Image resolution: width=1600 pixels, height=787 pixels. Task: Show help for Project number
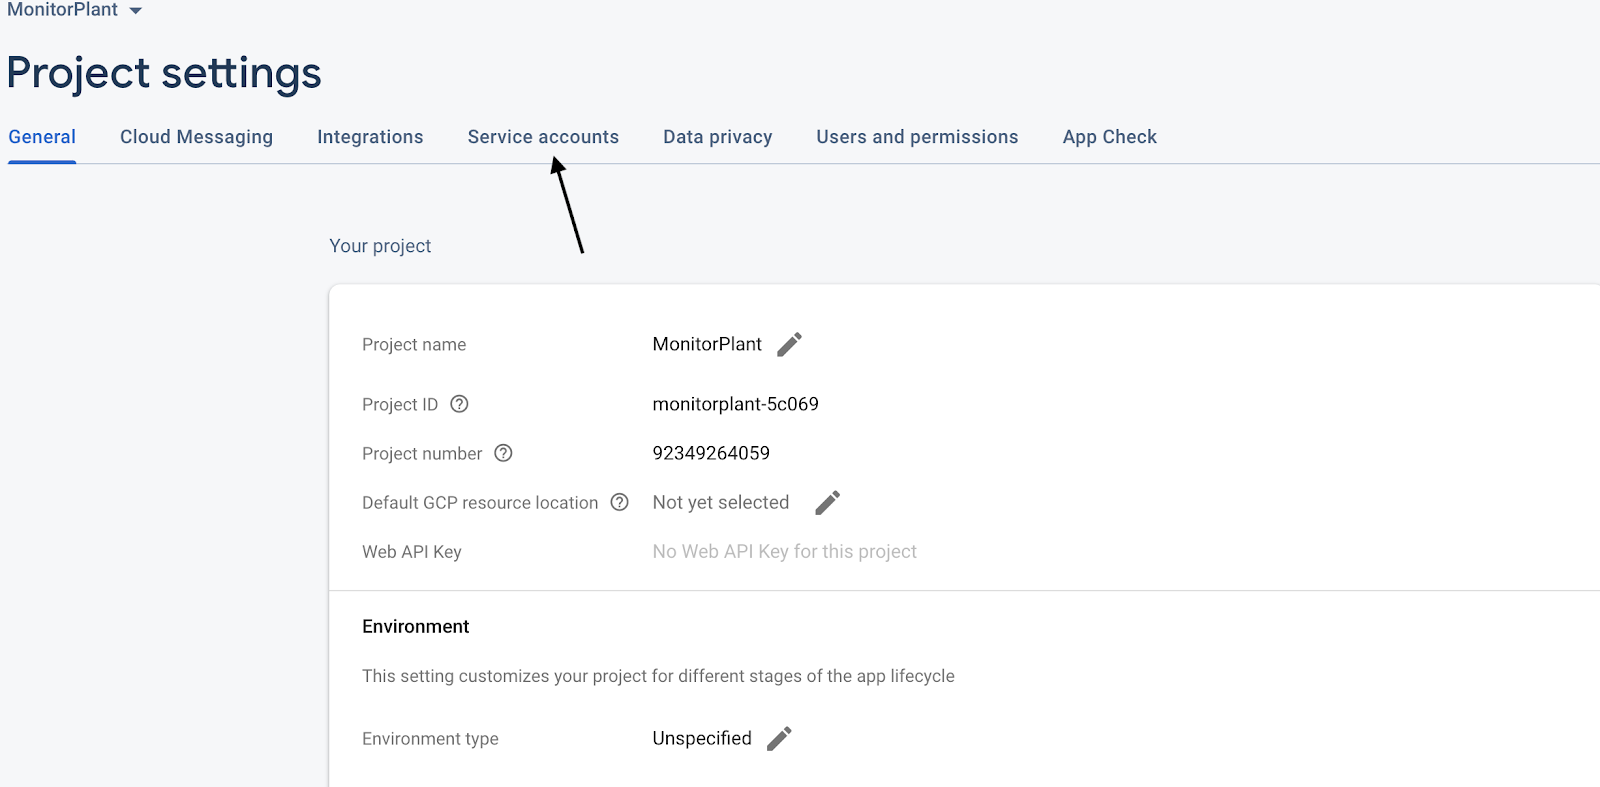(504, 453)
